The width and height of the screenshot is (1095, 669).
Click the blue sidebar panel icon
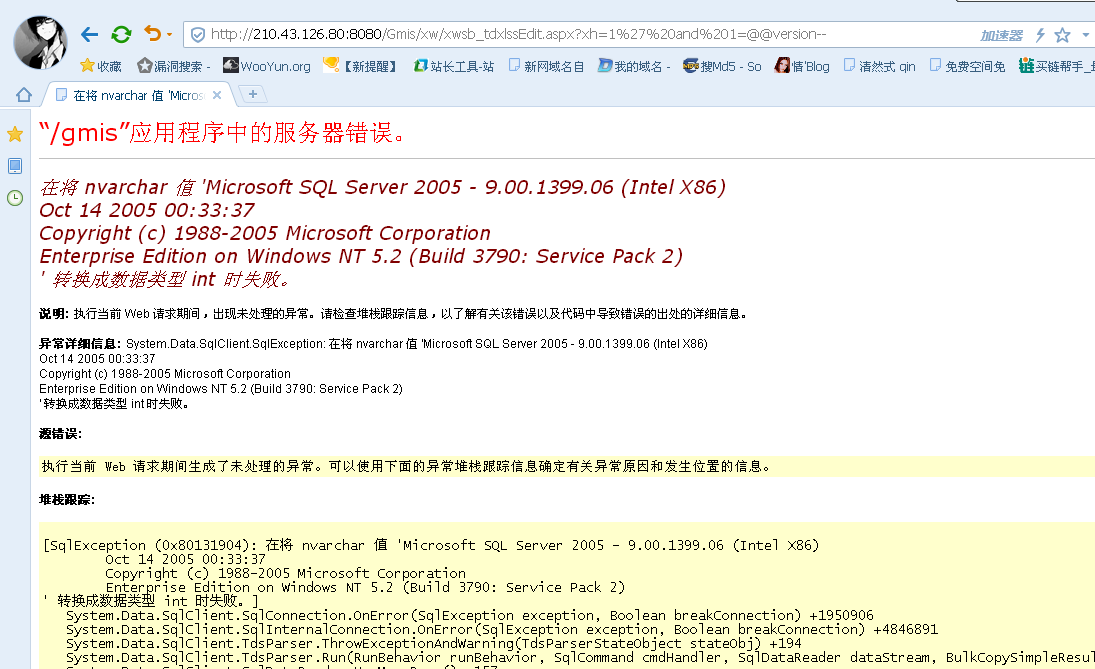click(x=15, y=166)
